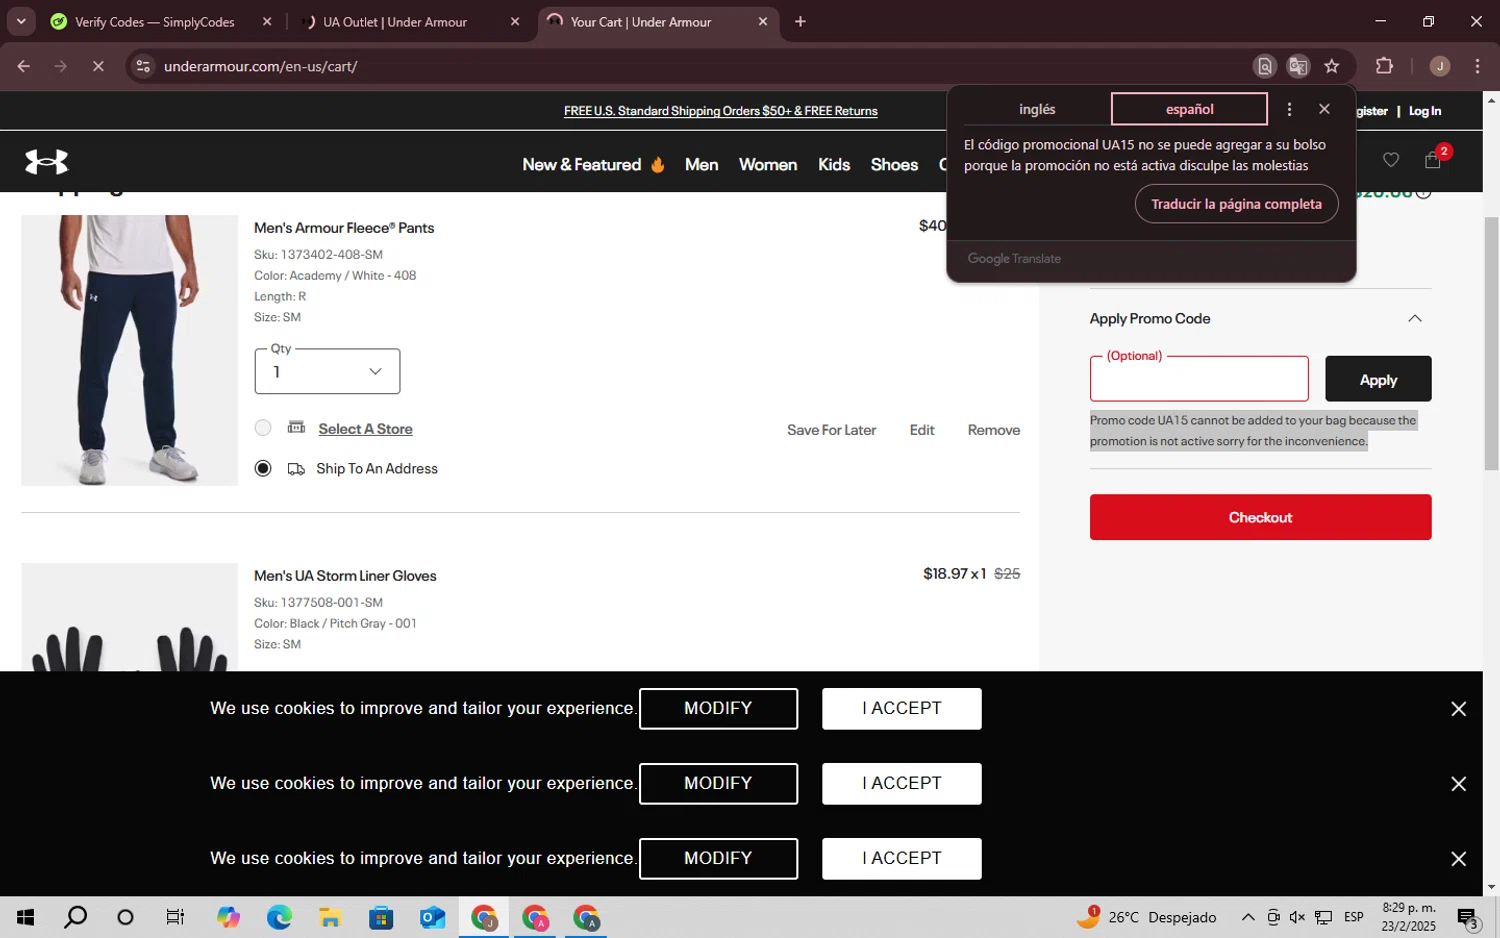Click I ACCEPT on the first cookie banner
1500x938 pixels.
click(901, 708)
